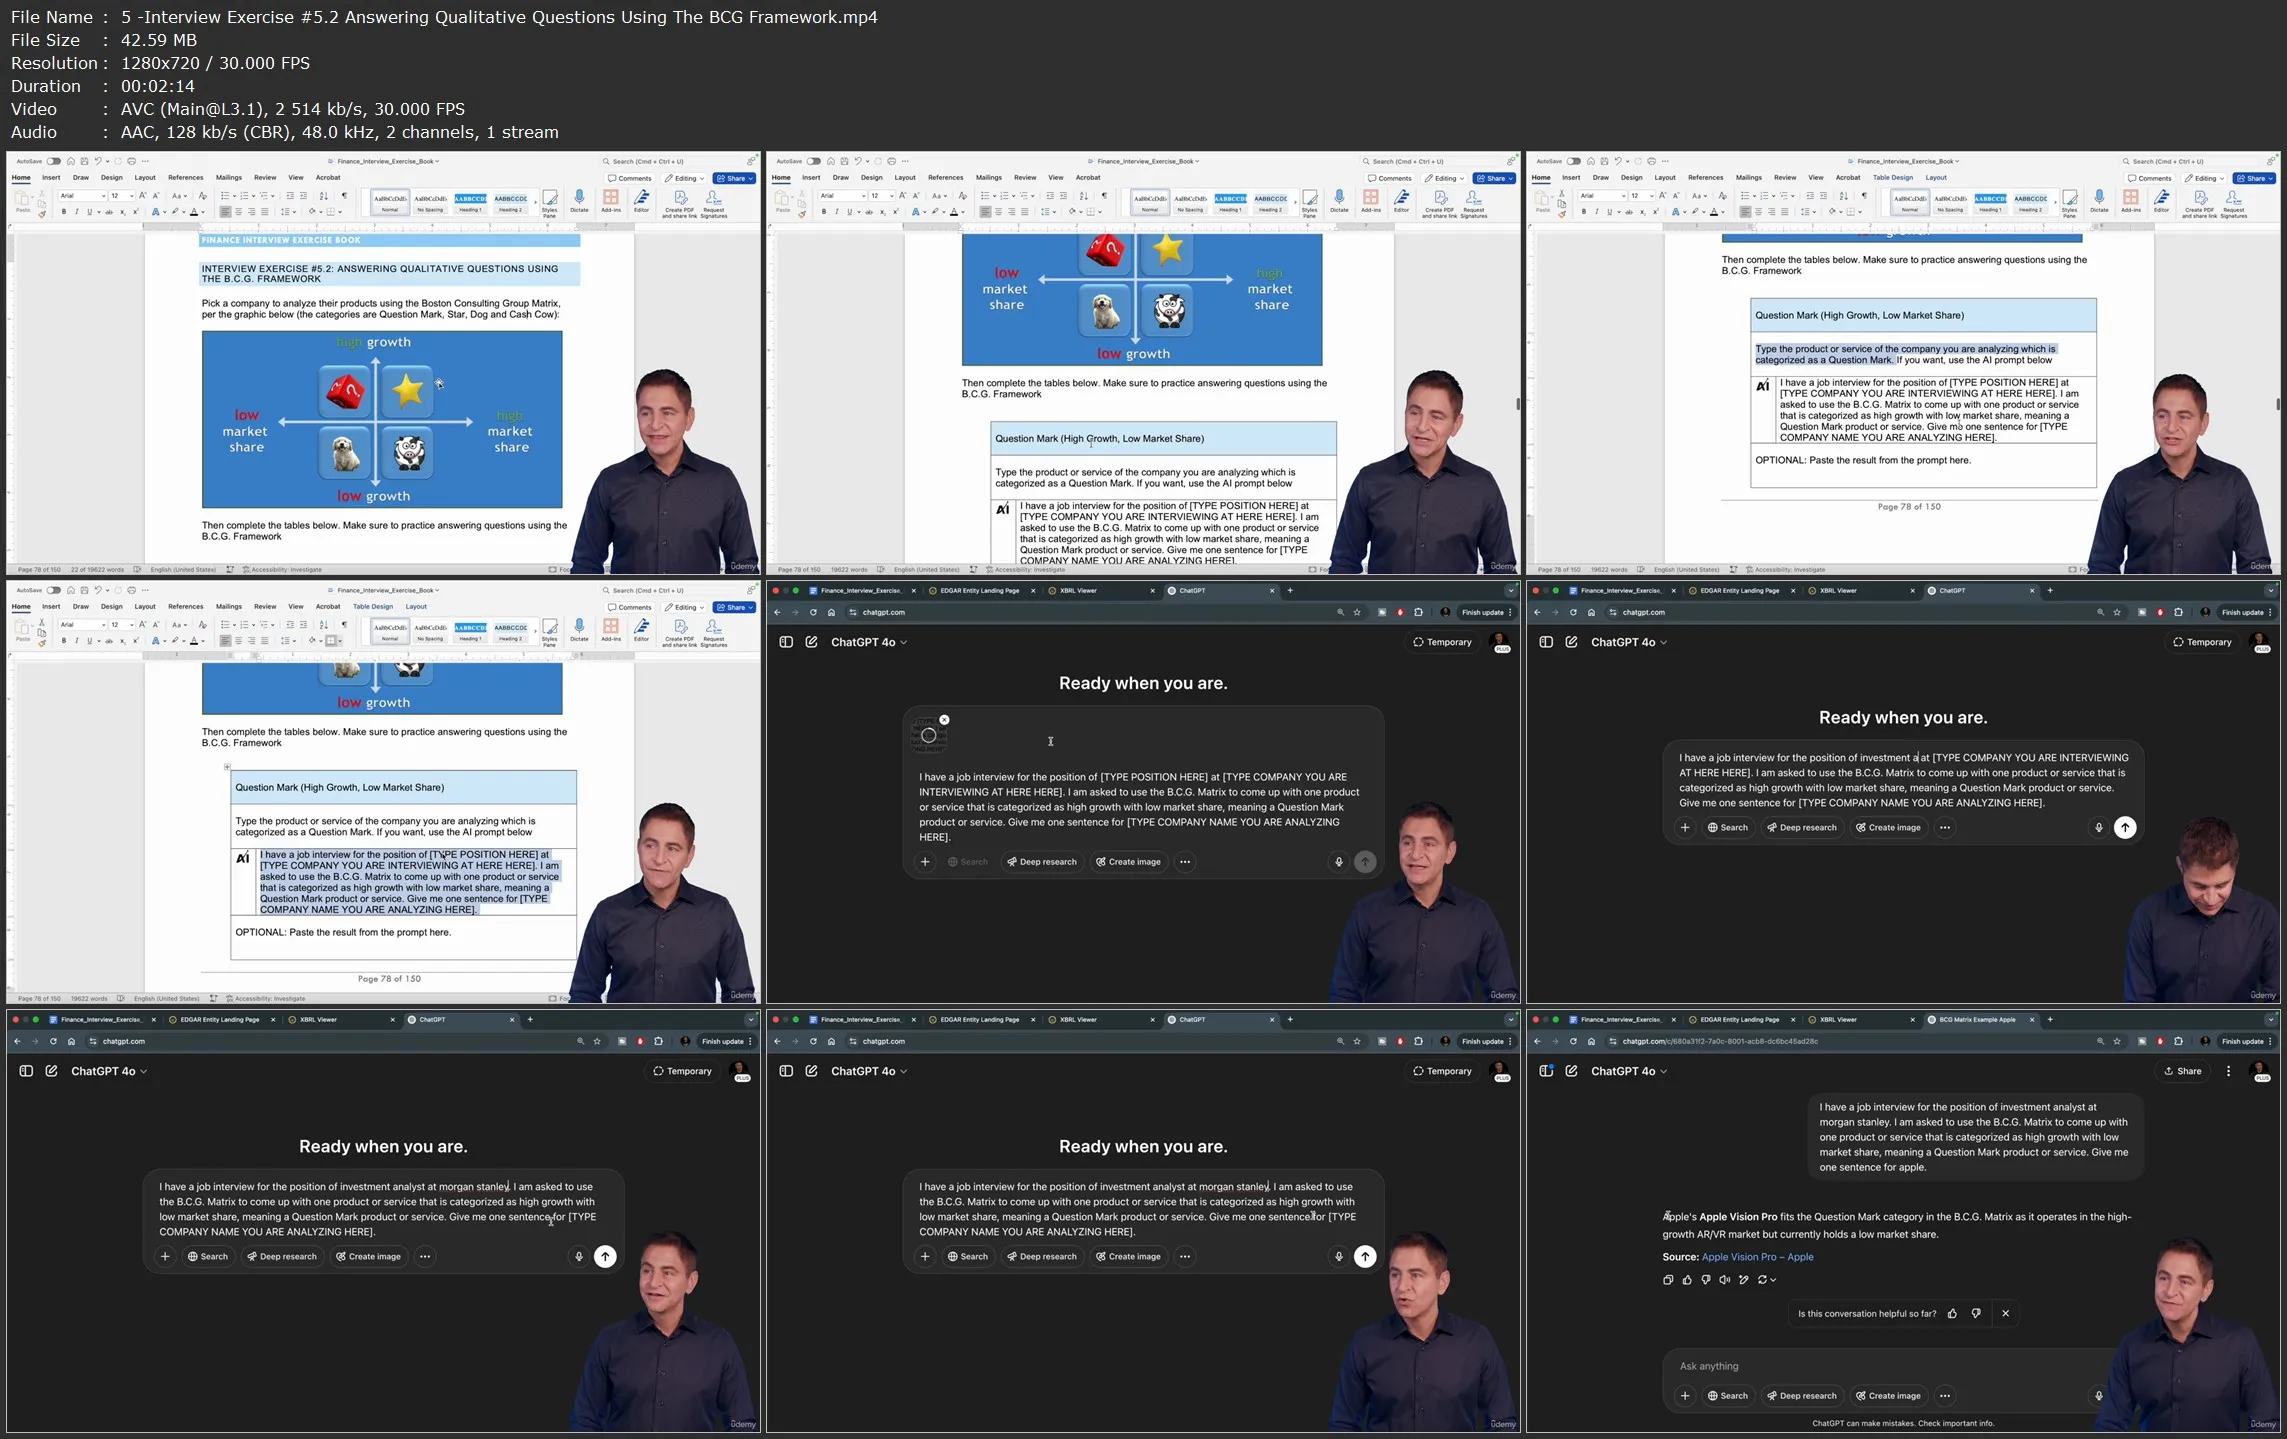The image size is (2287, 1439).
Task: Open blue Share dropdown in exercise-title Word frame
Action: click(734, 179)
